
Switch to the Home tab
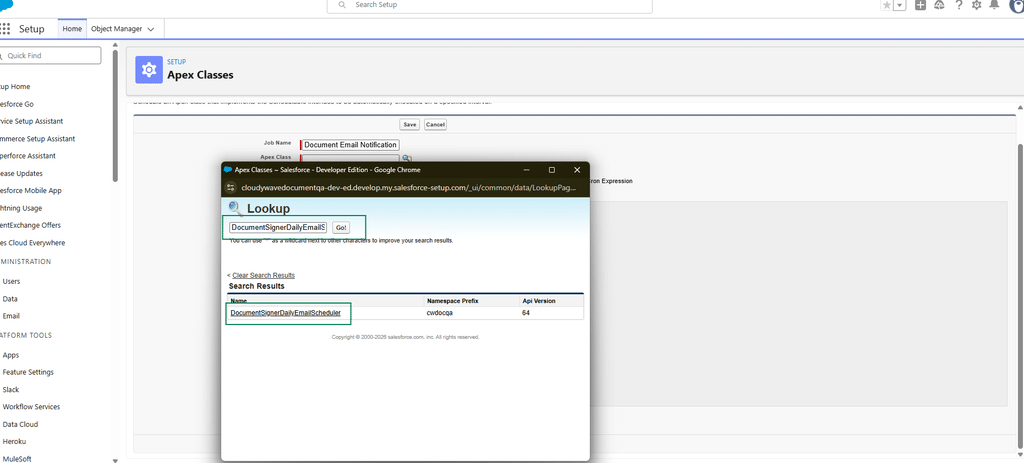[x=72, y=29]
